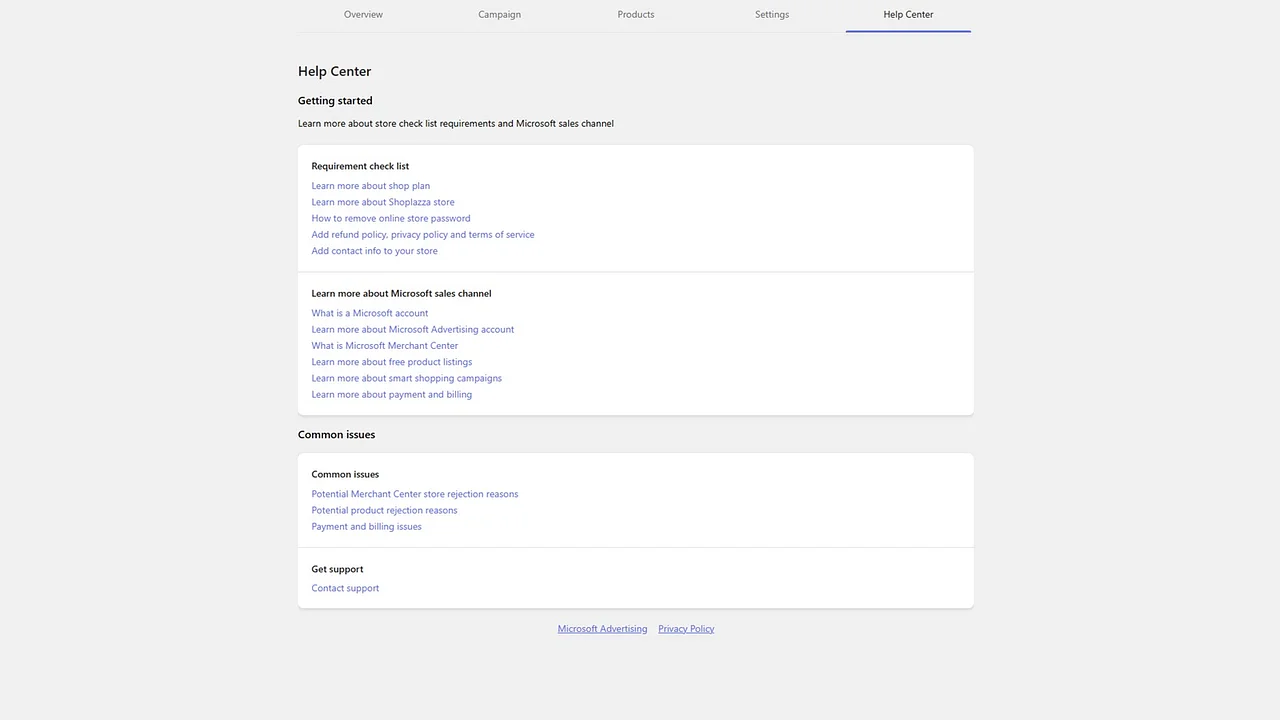This screenshot has width=1280, height=720.
Task: Learn about smart shopping campaigns
Action: [x=406, y=378]
